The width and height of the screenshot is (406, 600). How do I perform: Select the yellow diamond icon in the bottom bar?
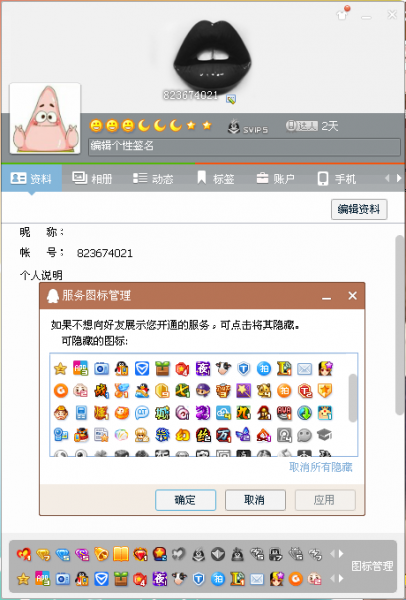pyautogui.click(x=43, y=554)
